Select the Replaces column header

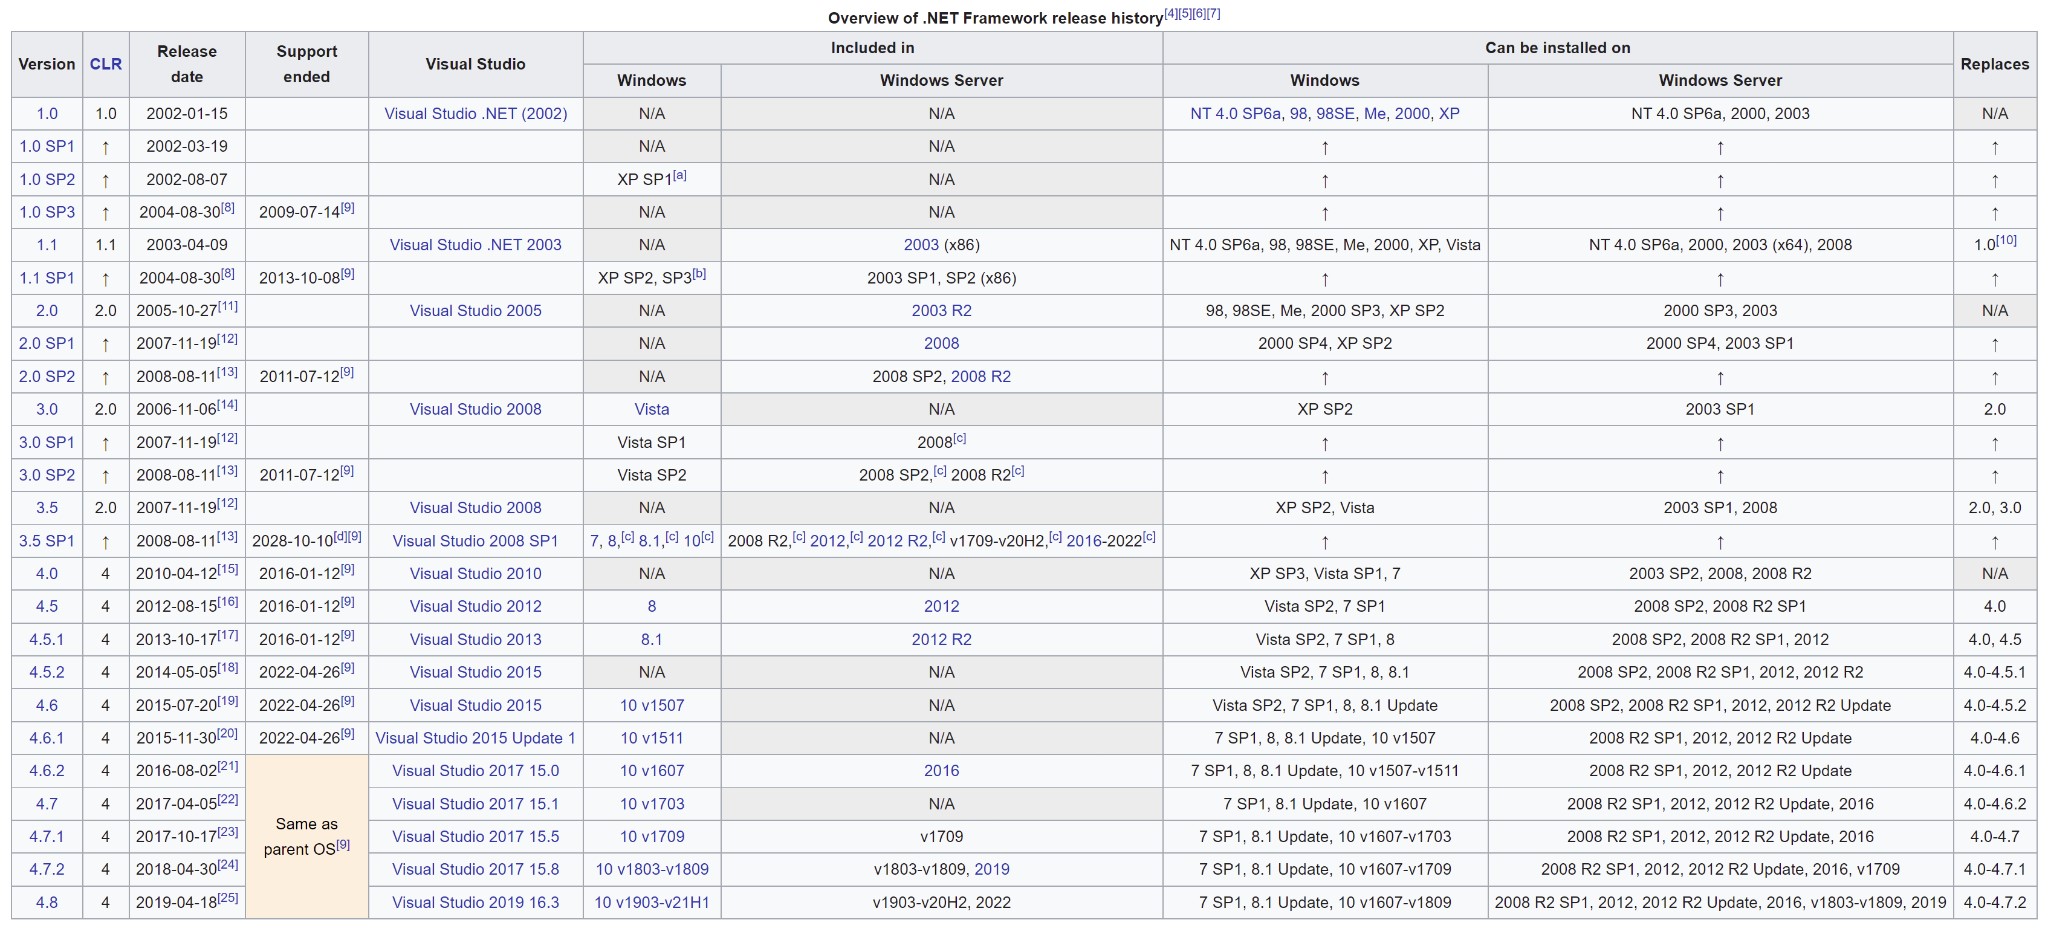pyautogui.click(x=1995, y=64)
